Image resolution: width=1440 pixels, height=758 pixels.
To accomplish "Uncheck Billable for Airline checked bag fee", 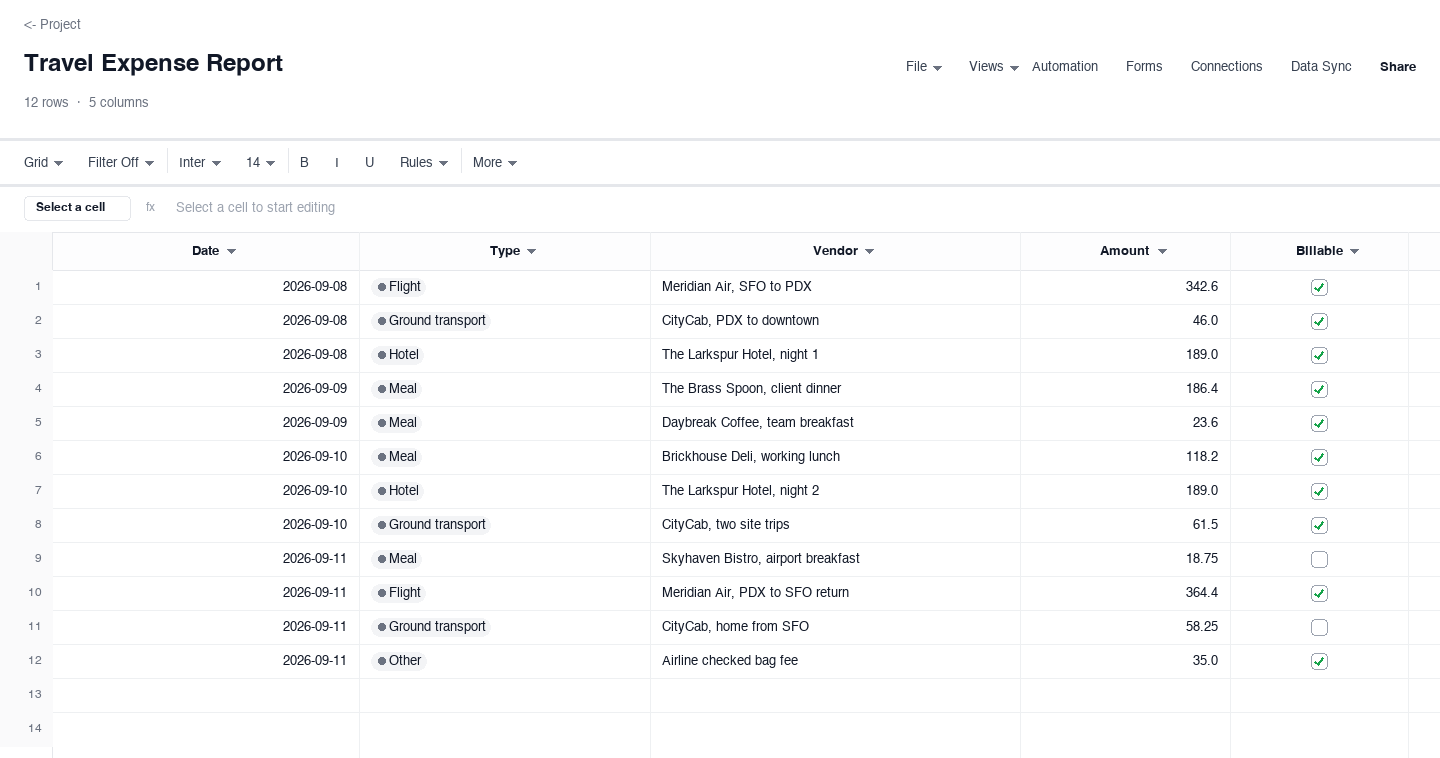I will coord(1319,661).
